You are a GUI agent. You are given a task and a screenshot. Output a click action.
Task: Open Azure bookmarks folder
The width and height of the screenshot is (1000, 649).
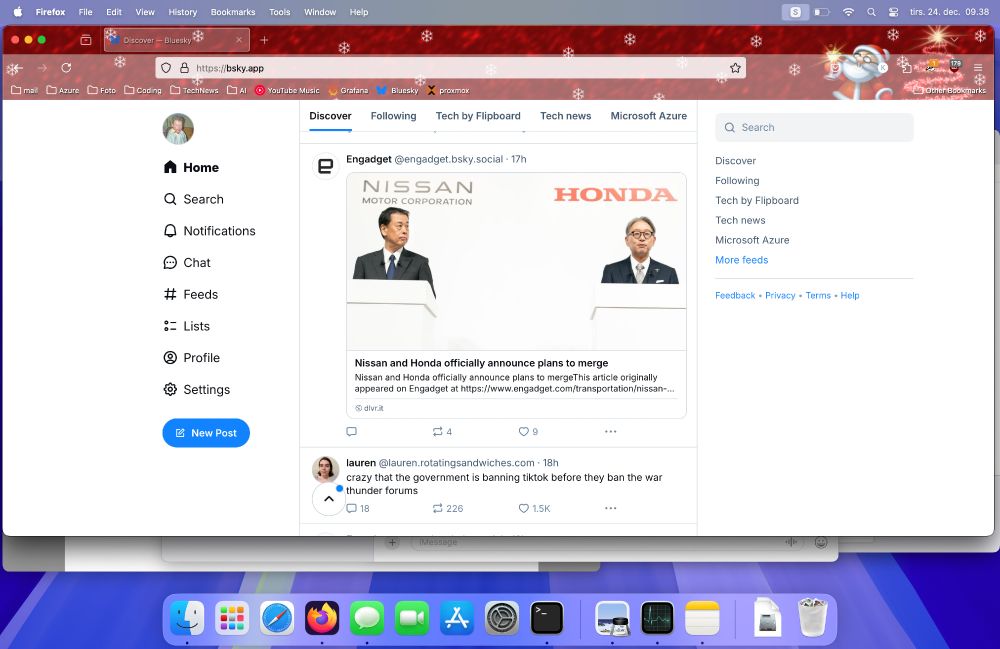pyautogui.click(x=63, y=91)
